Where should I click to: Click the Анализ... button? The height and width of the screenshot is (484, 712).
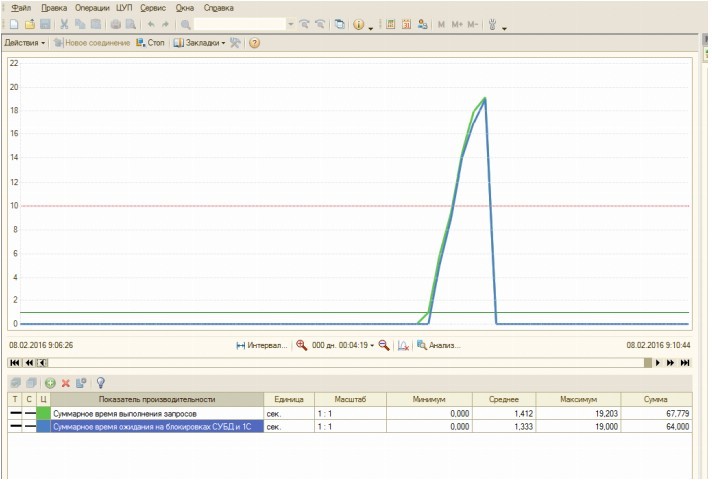[x=439, y=346]
